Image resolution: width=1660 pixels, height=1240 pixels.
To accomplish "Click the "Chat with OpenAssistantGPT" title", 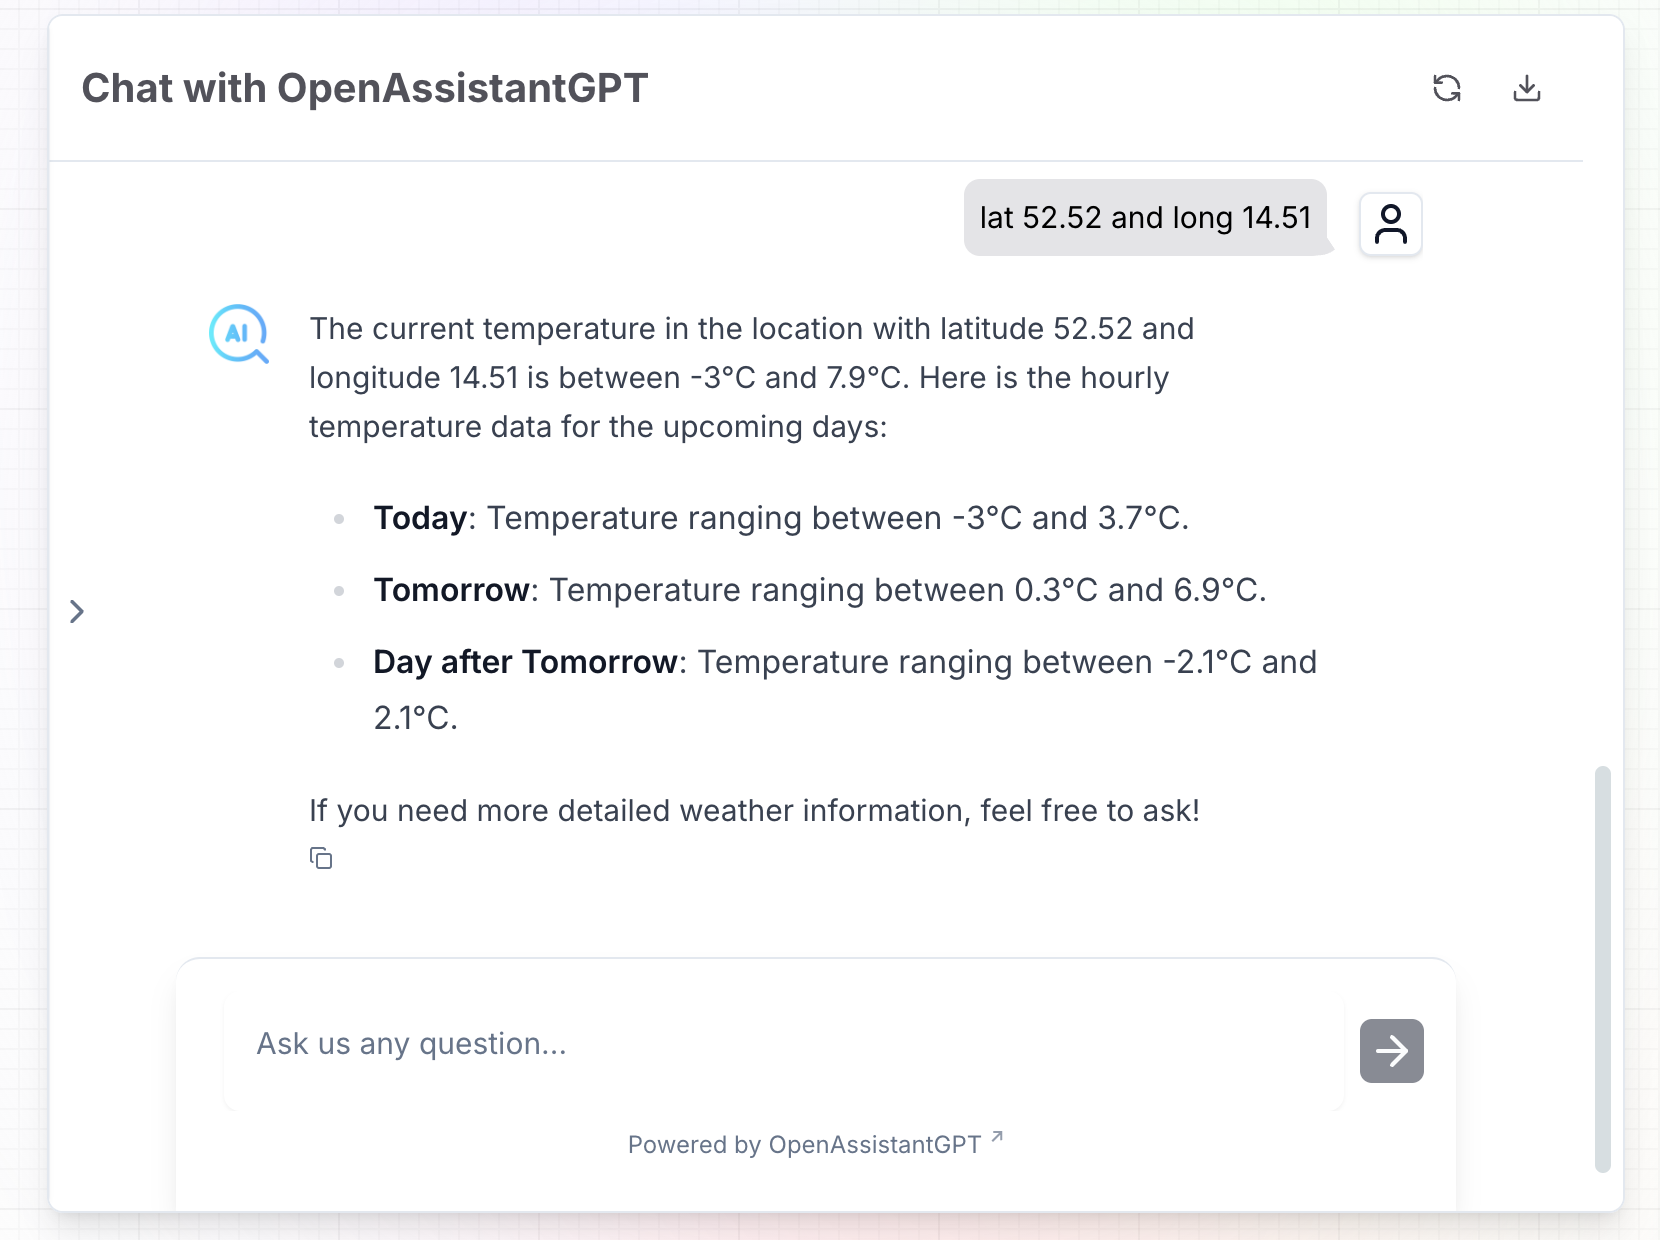I will [x=365, y=89].
